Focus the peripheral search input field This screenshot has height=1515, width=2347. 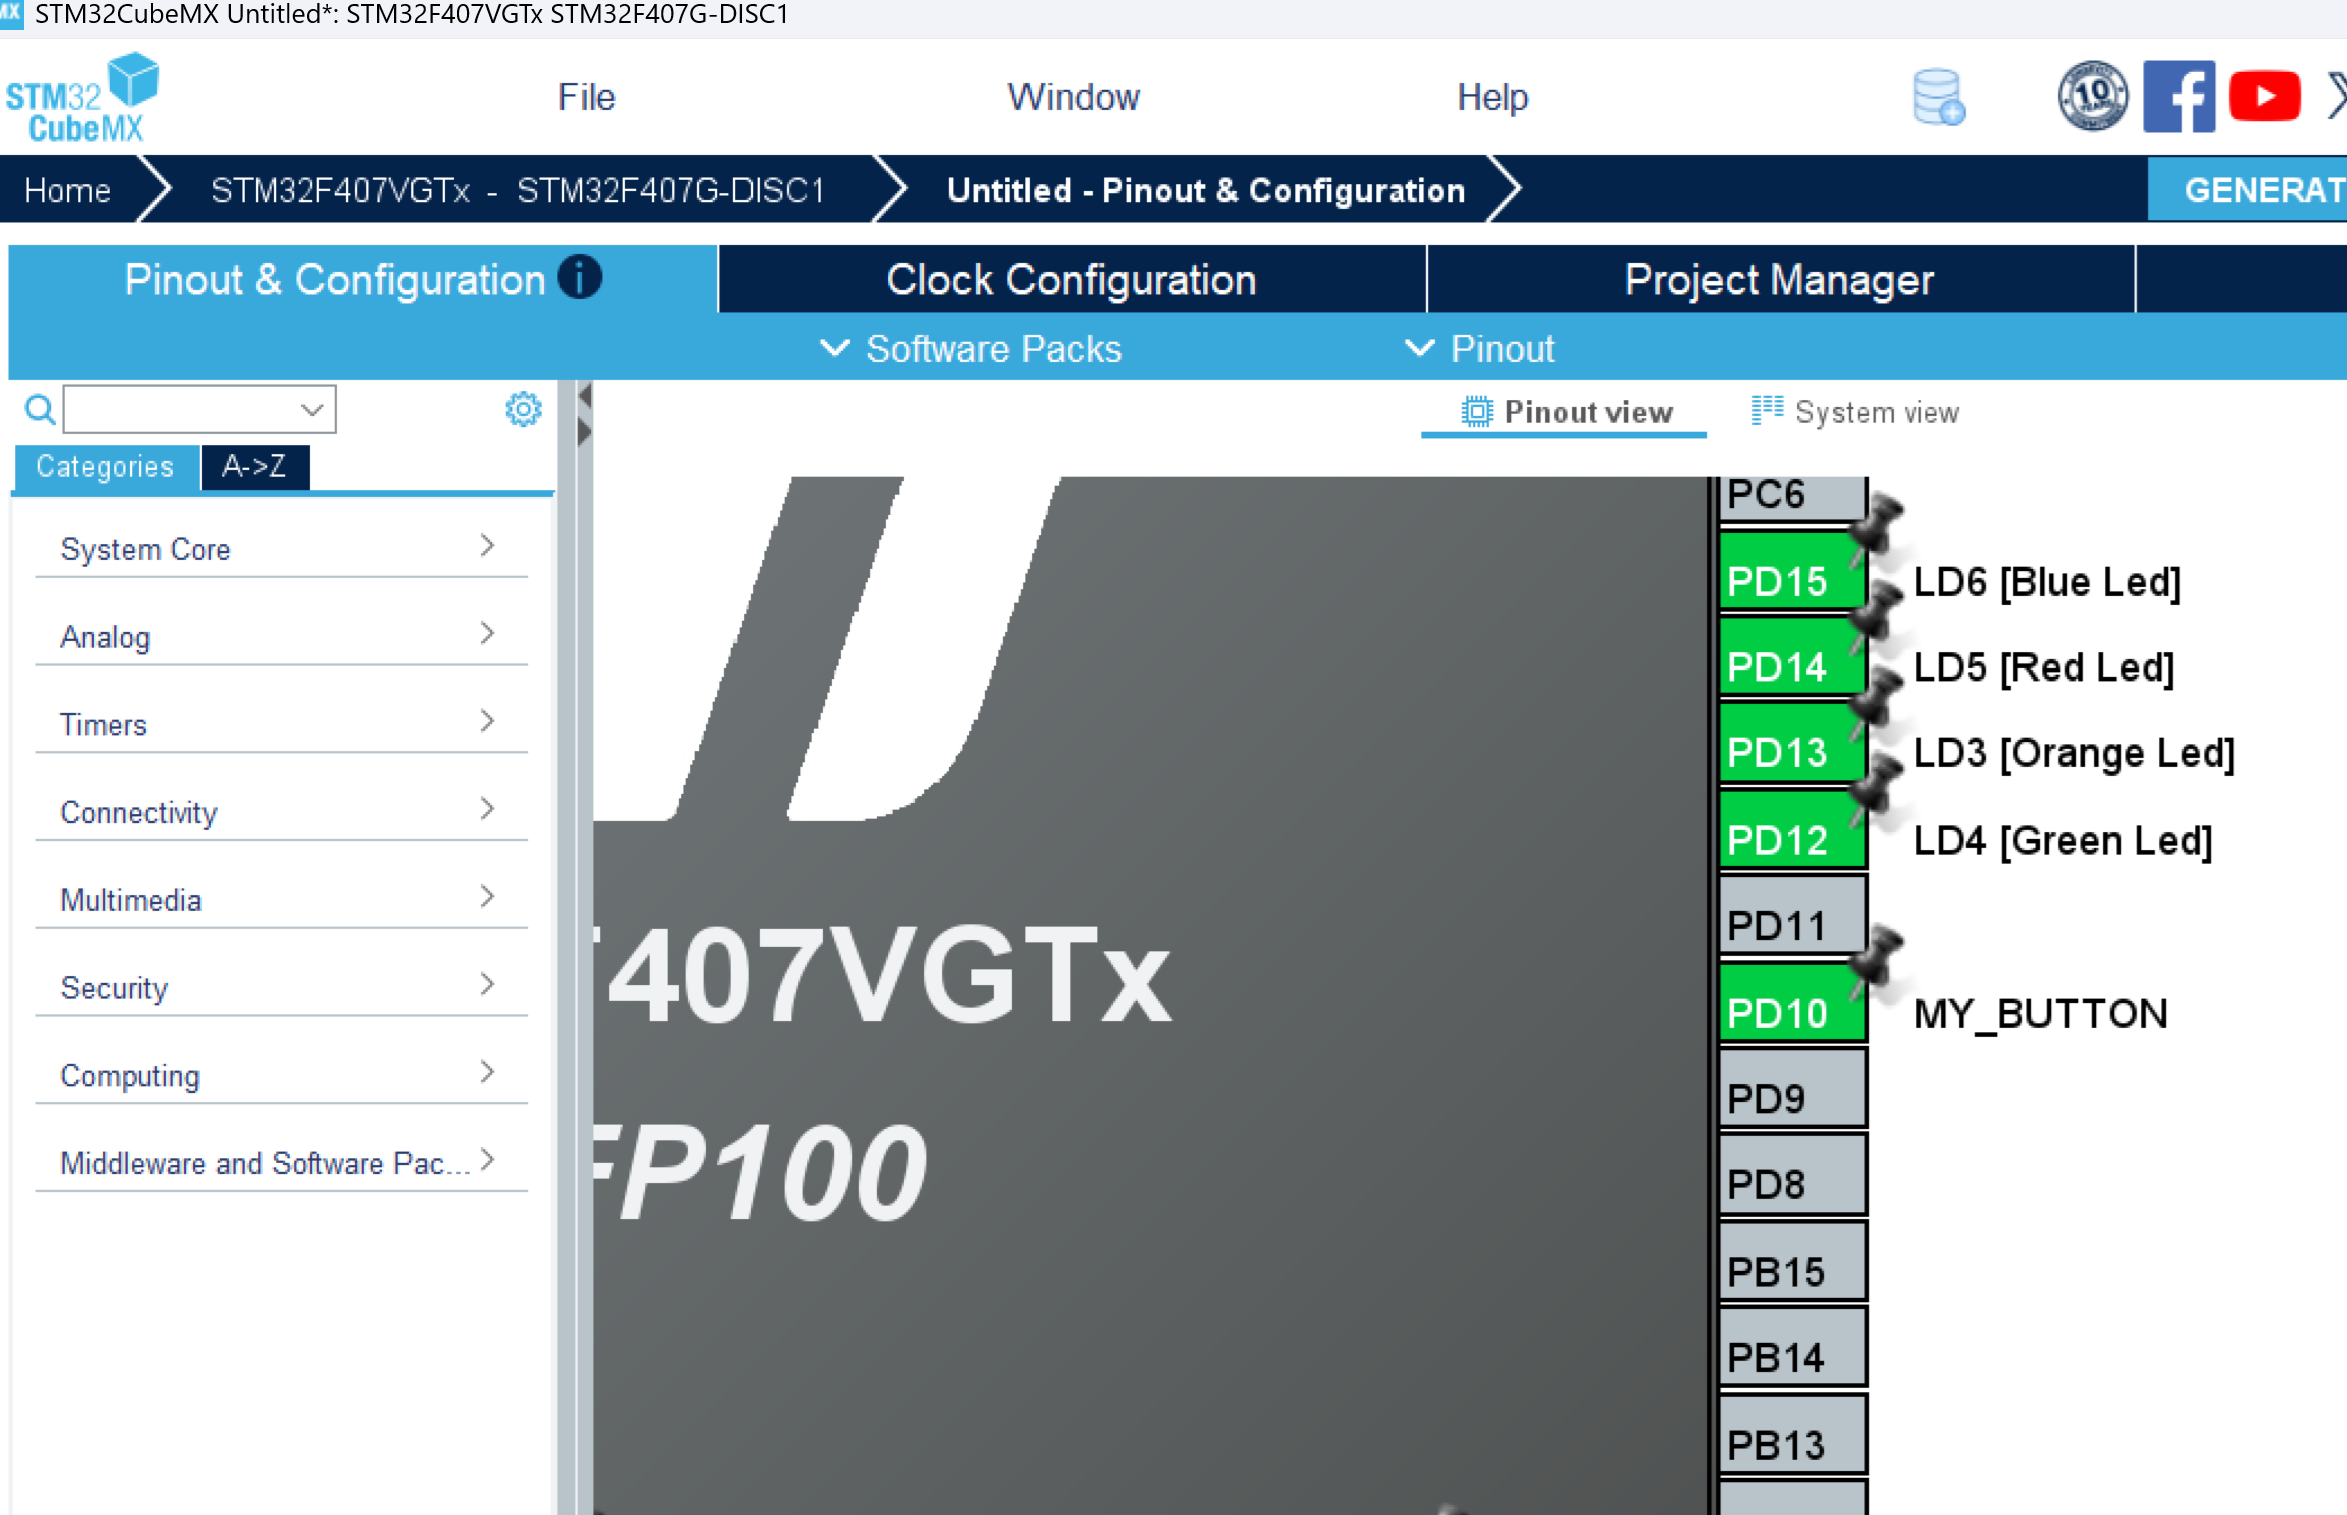200,409
